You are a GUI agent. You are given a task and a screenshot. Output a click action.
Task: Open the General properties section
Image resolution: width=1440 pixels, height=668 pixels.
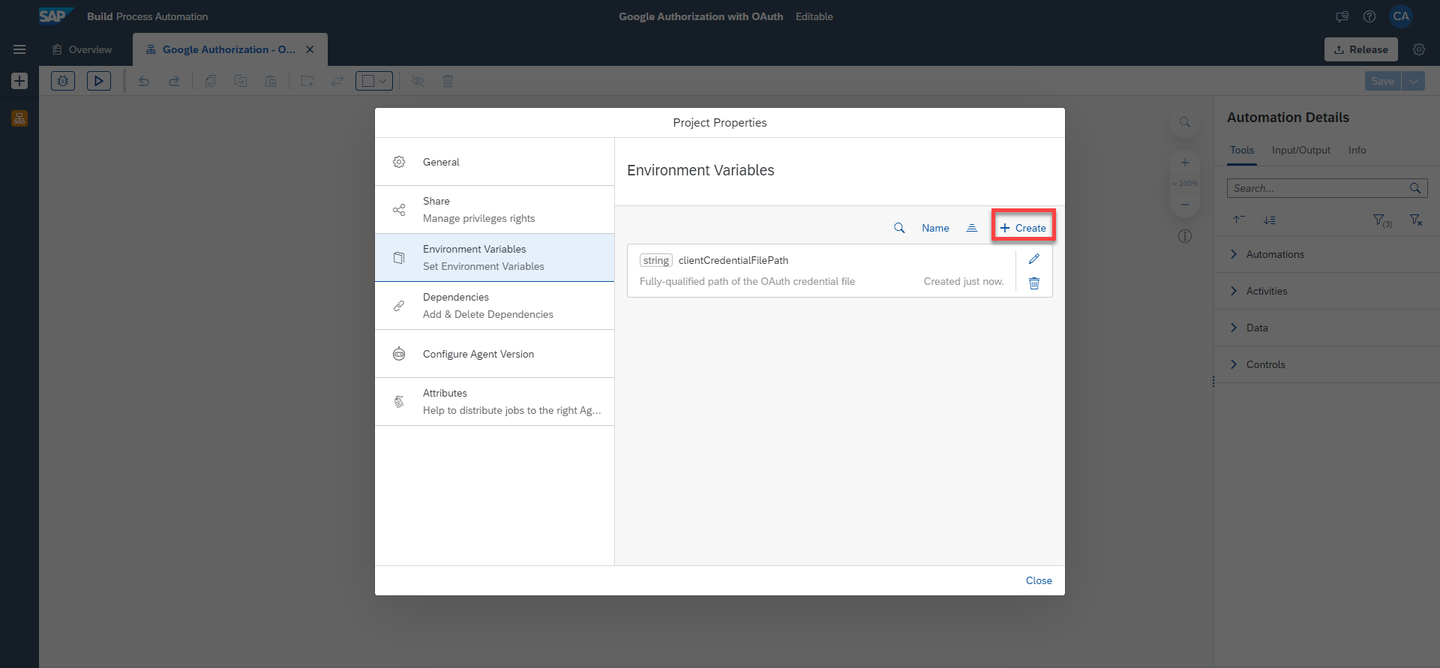[495, 162]
